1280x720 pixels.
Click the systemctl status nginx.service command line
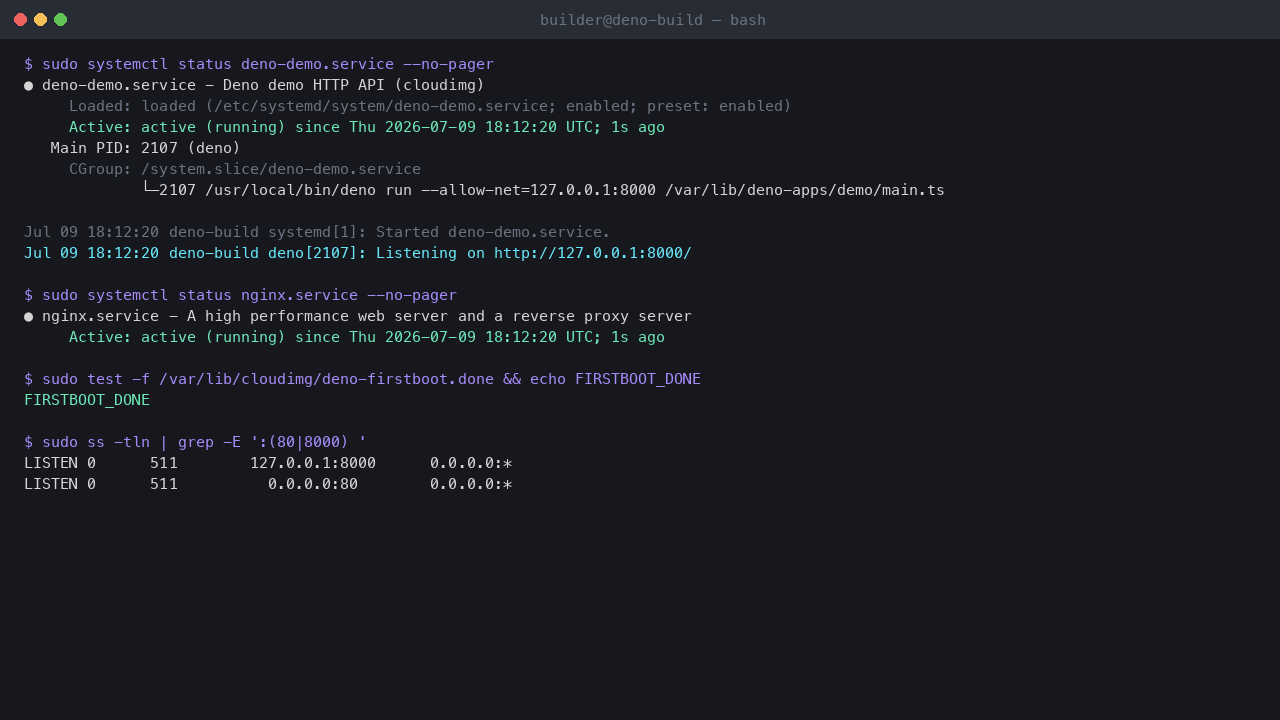240,295
